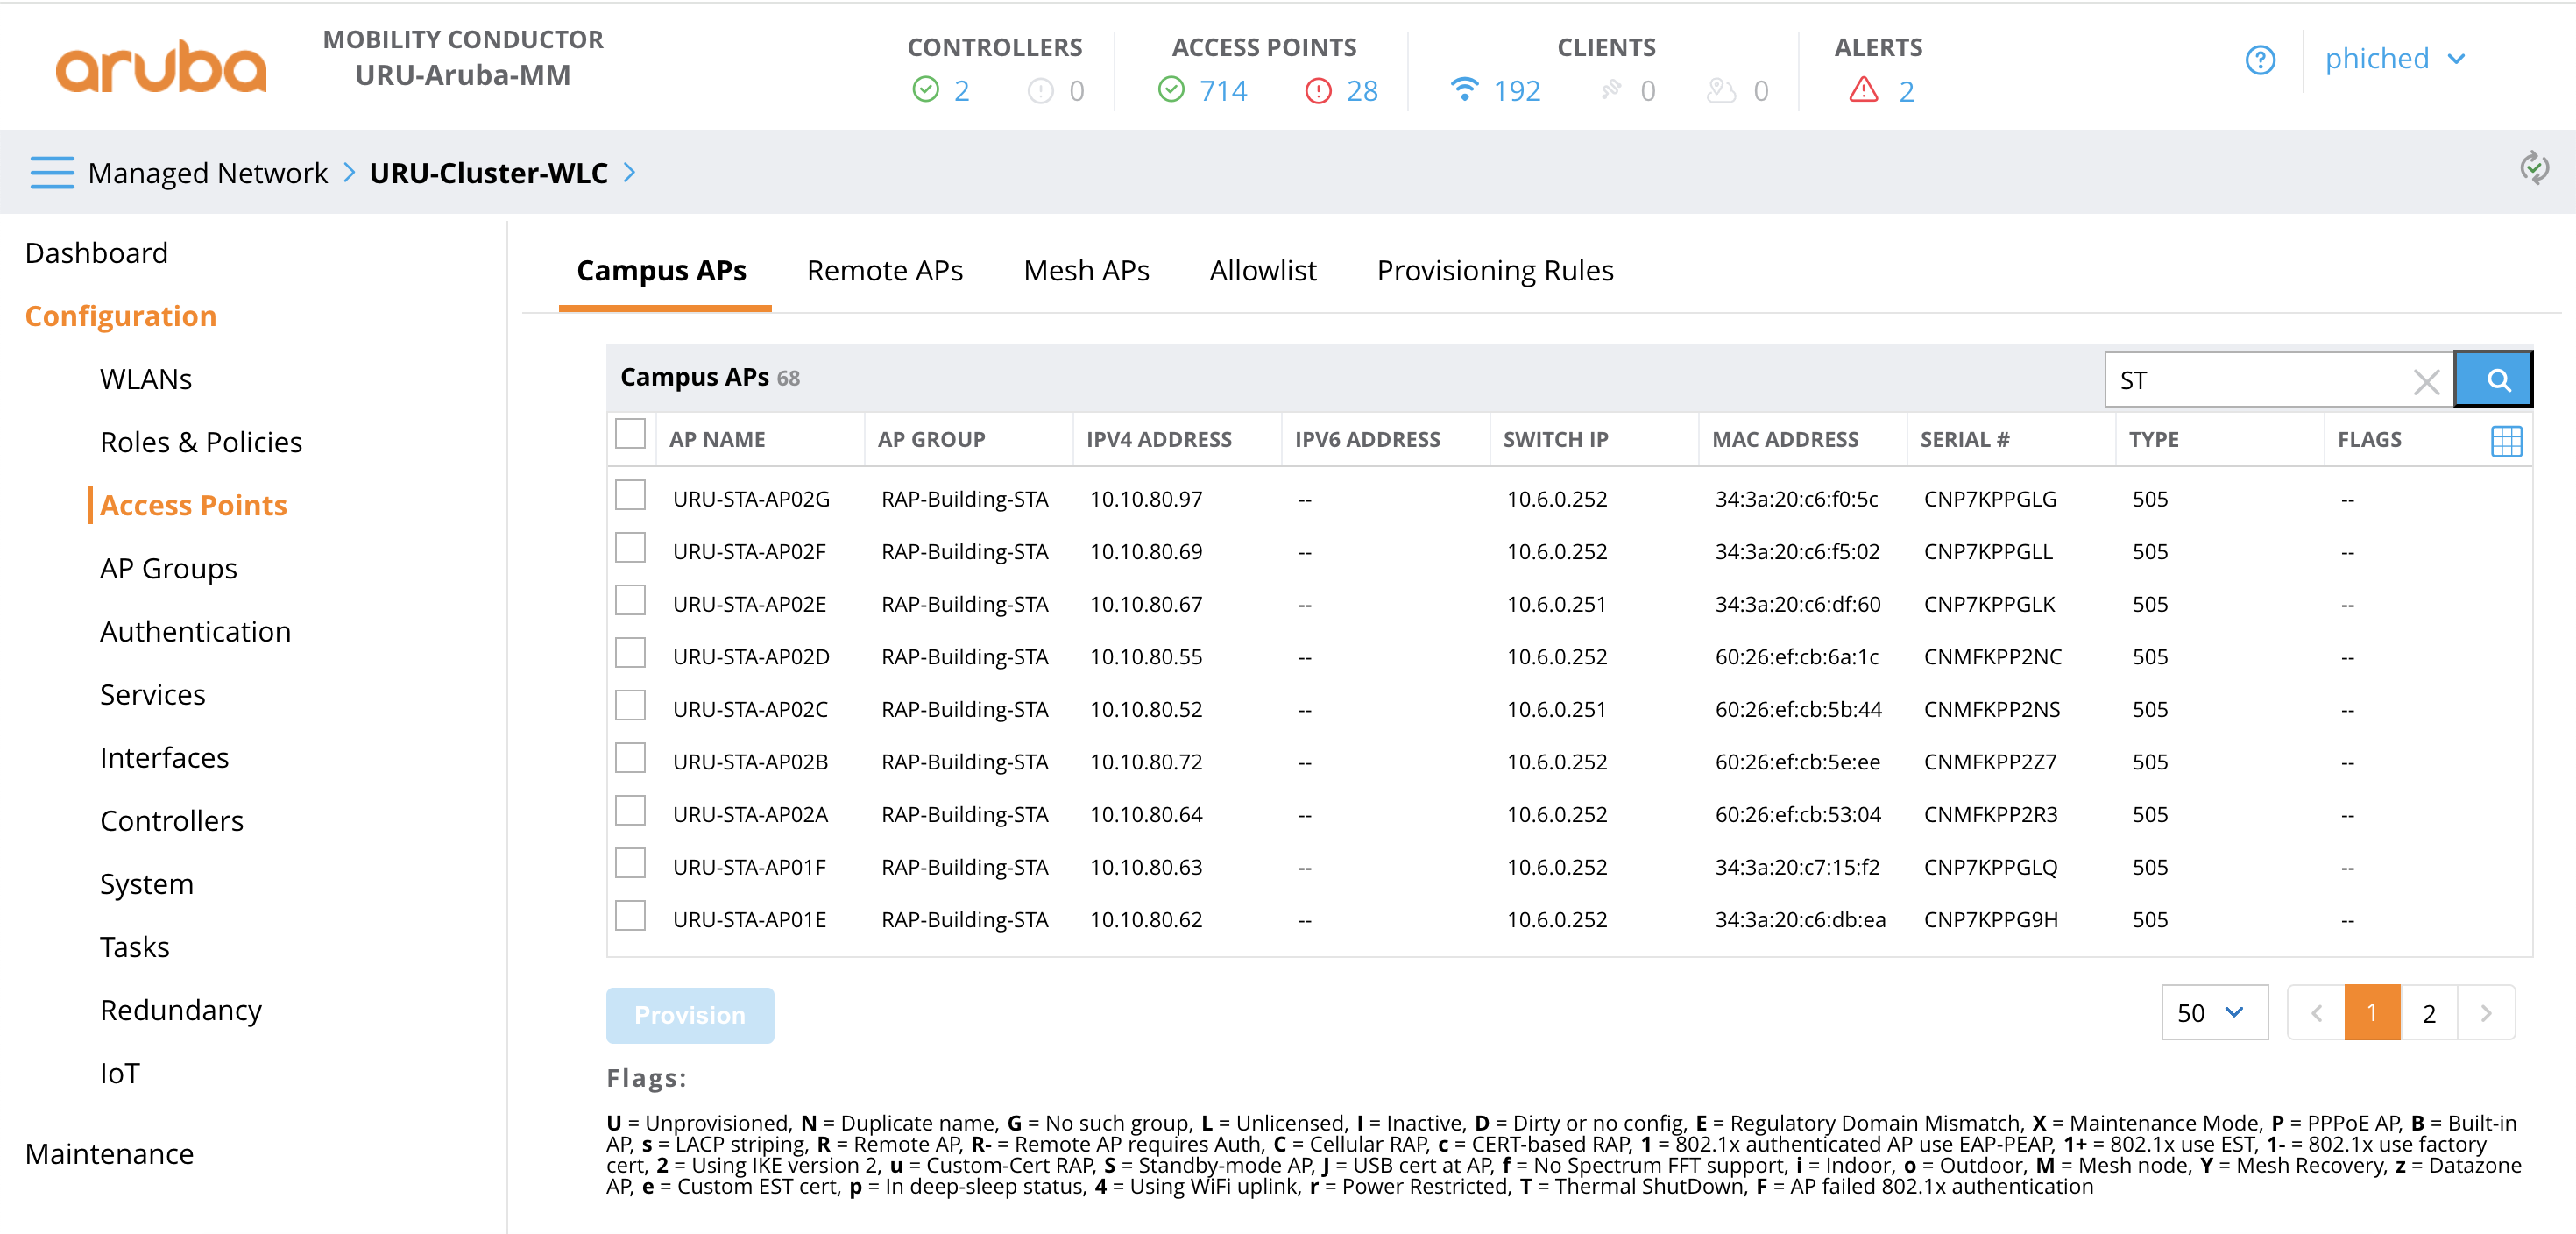This screenshot has height=1234, width=2576.
Task: Open the Mesh APs tab
Action: [1086, 271]
